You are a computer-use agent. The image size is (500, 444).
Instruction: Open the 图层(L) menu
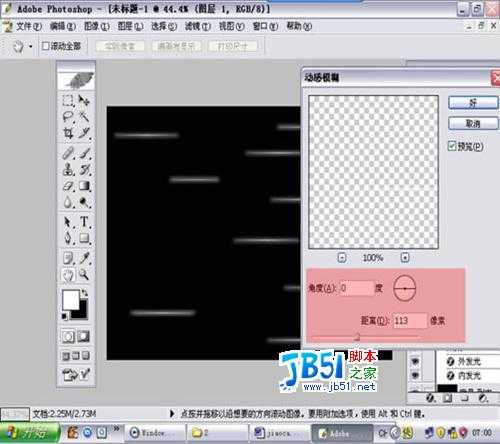coord(130,26)
